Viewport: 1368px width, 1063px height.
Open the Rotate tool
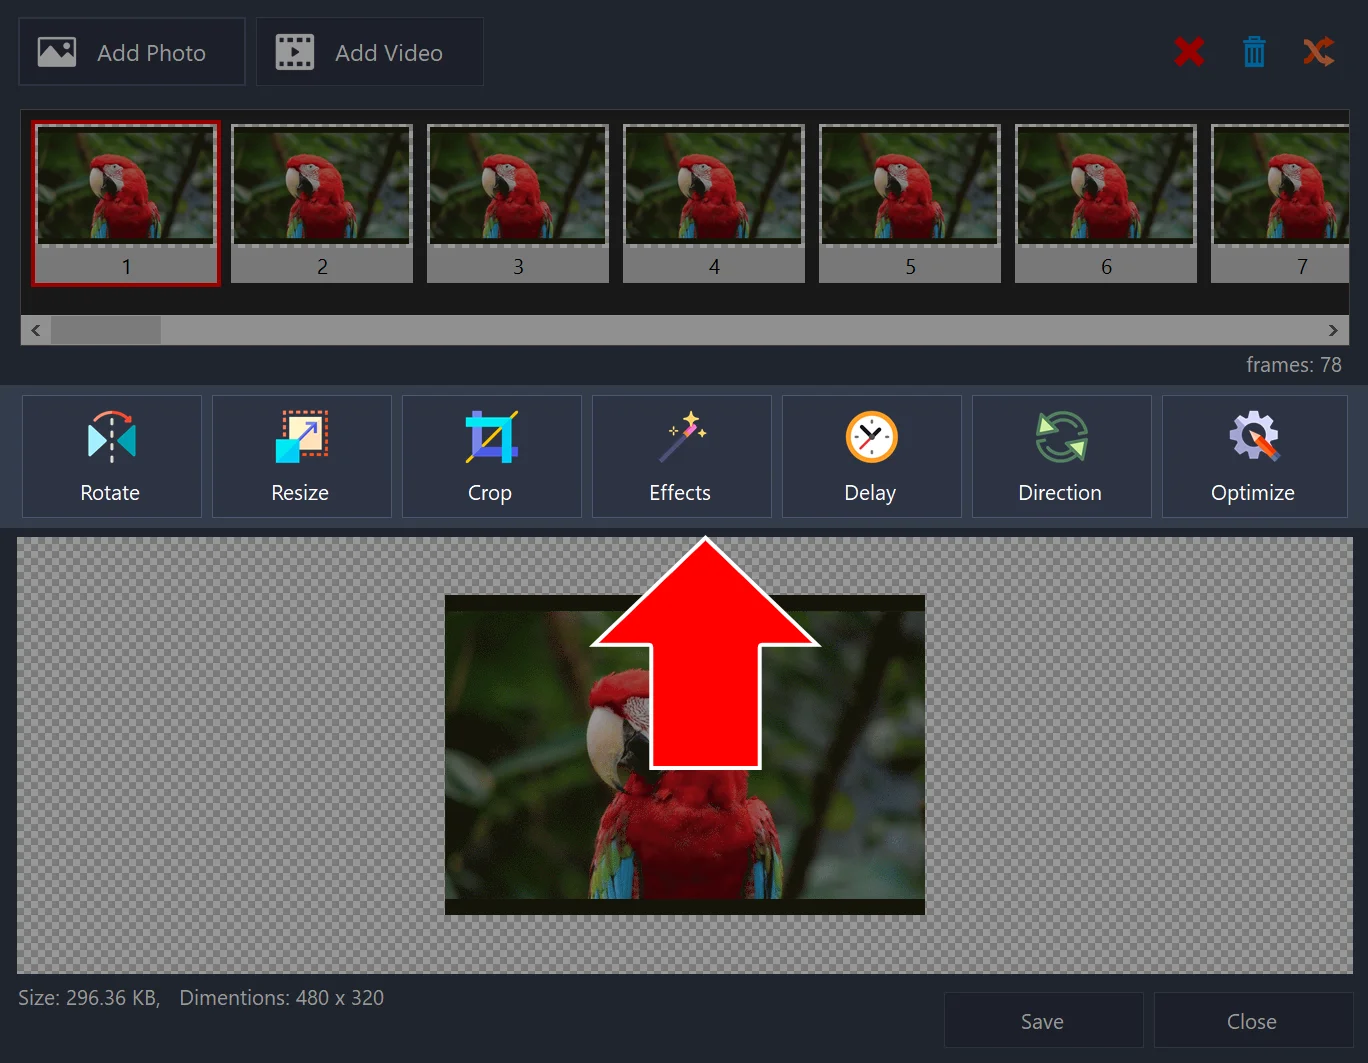(111, 456)
